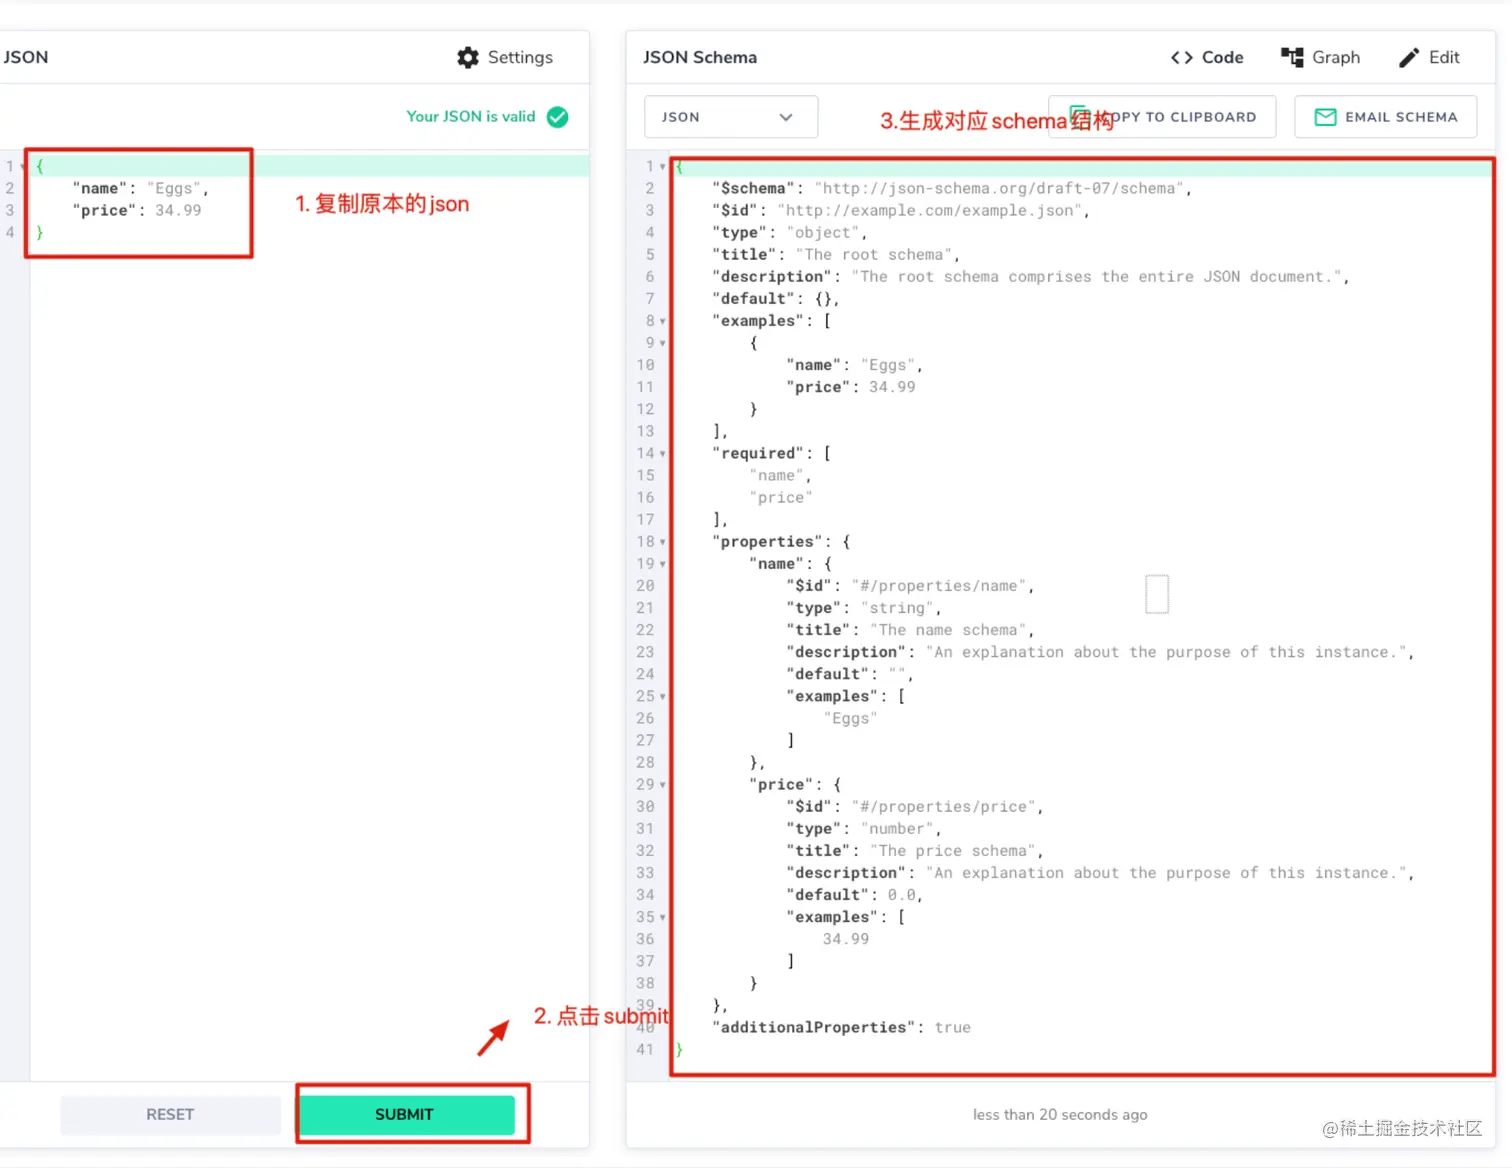Collapse the examples array fold at line 8
The image size is (1512, 1168).
point(662,321)
